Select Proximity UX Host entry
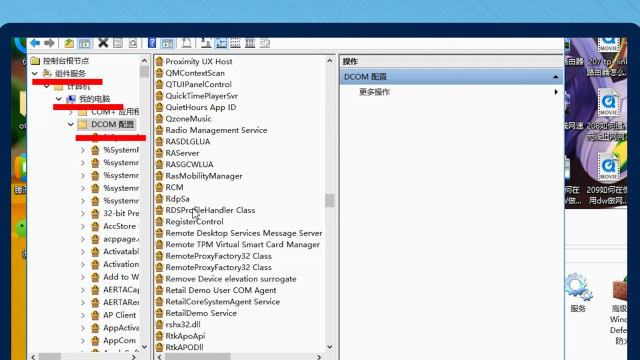 [199, 62]
